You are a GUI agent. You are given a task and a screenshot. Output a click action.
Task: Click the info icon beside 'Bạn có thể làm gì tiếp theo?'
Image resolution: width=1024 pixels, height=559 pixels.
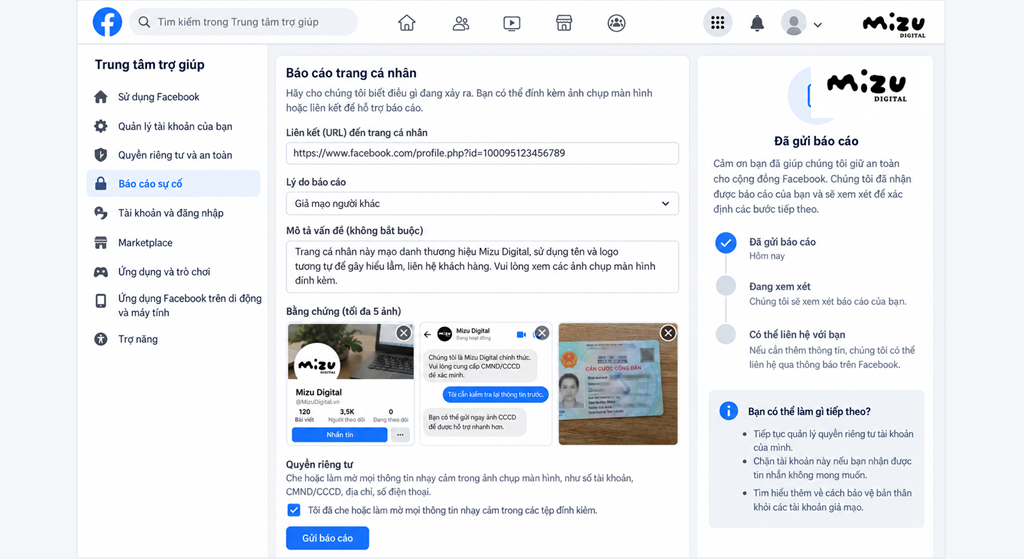point(728,411)
